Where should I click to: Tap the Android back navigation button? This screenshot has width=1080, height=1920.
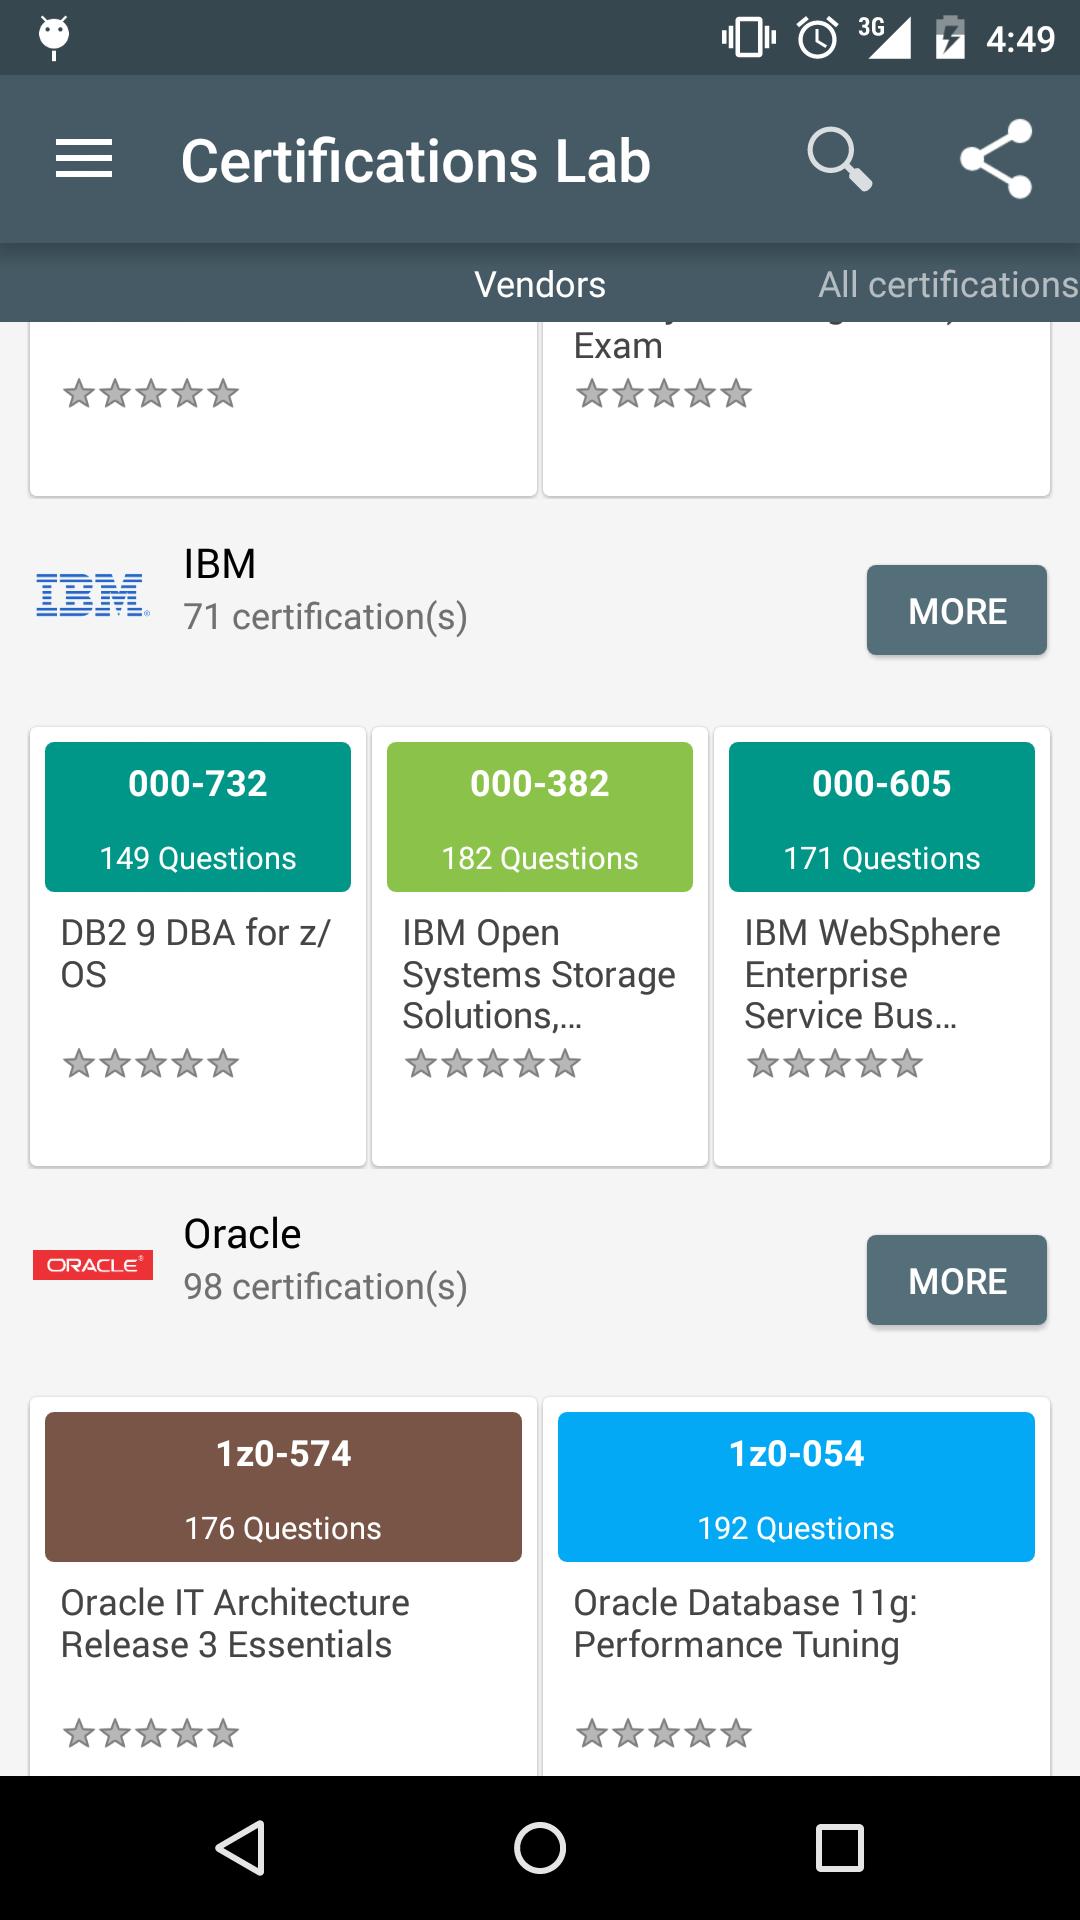tap(240, 1847)
